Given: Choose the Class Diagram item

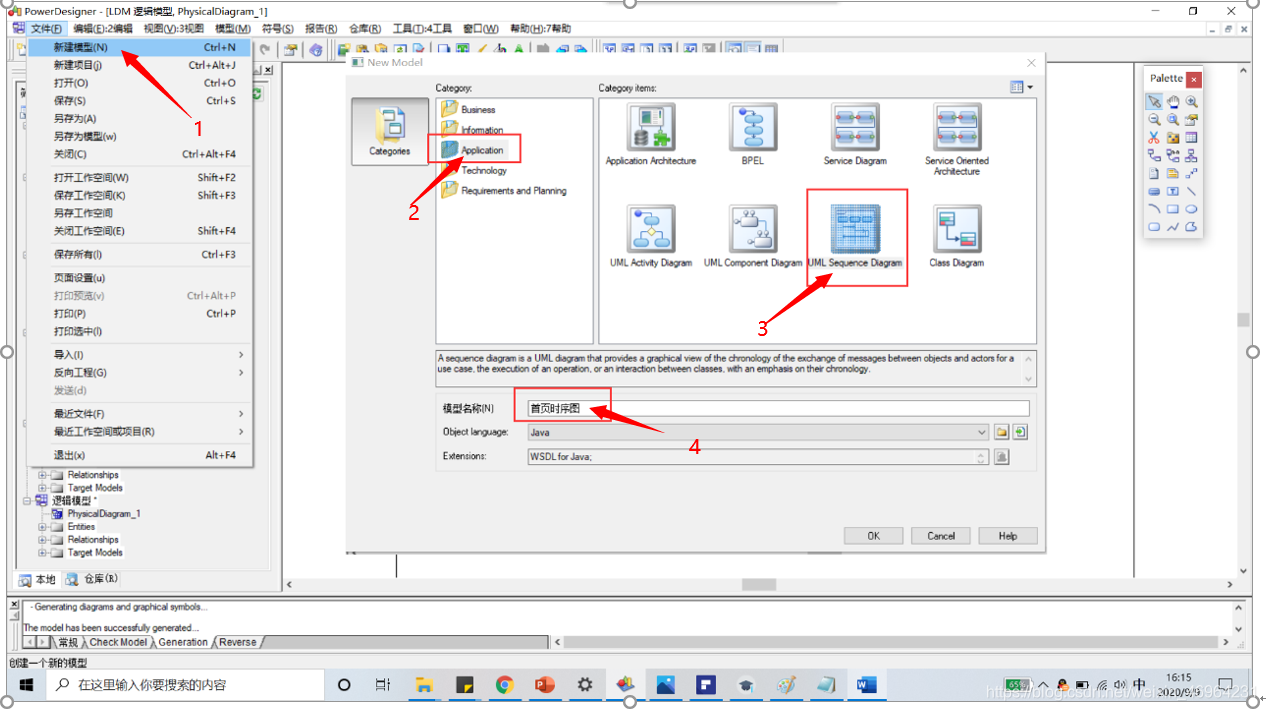Looking at the screenshot, I should [957, 237].
